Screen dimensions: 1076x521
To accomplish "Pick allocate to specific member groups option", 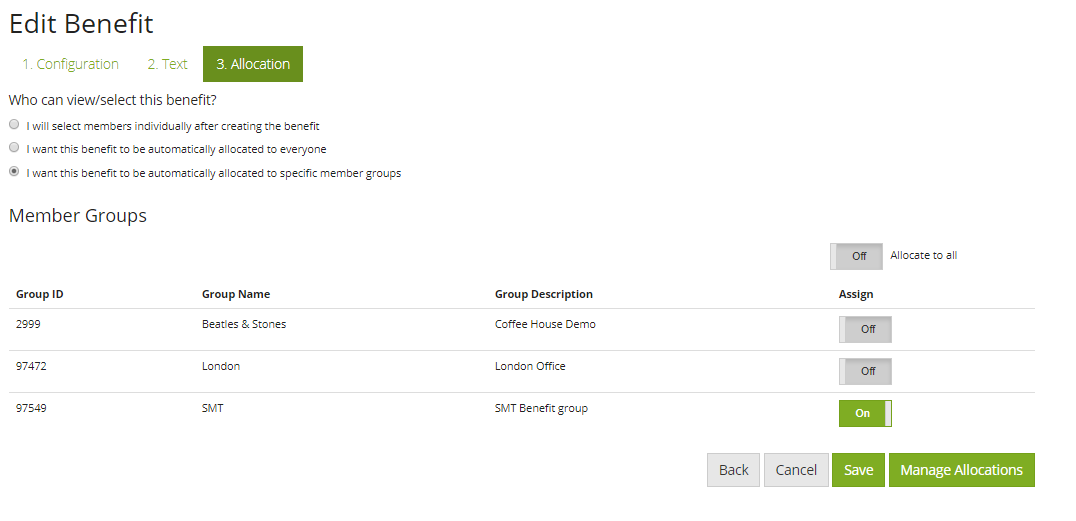I will 14,172.
